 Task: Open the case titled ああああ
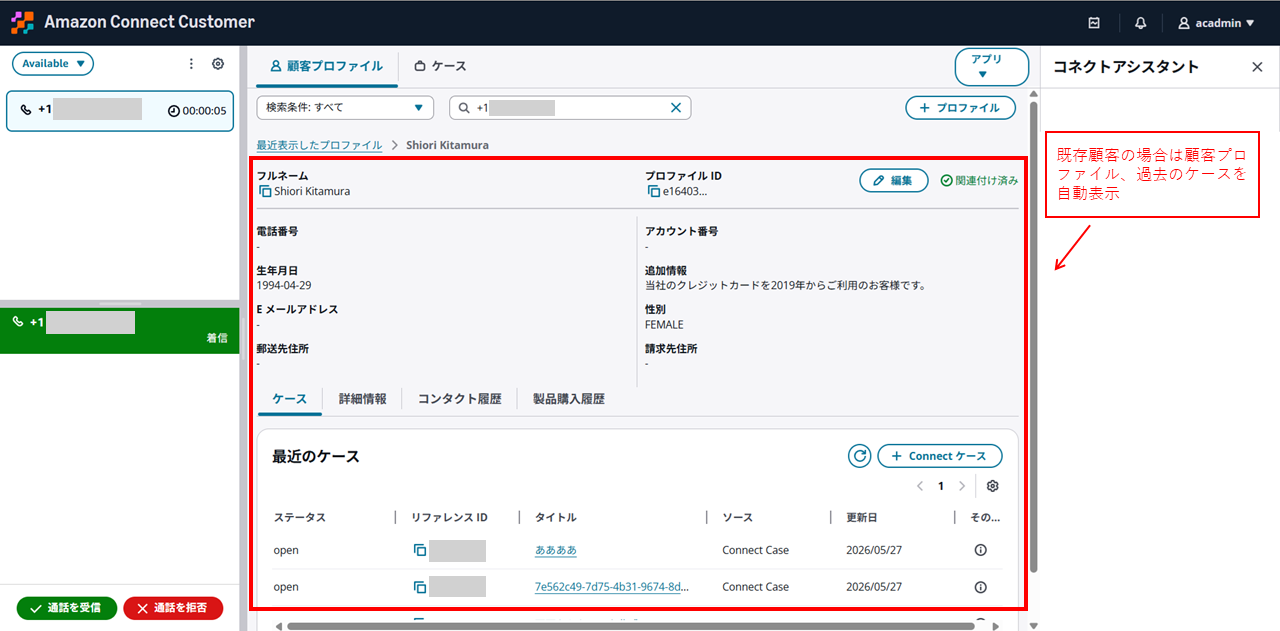[556, 550]
